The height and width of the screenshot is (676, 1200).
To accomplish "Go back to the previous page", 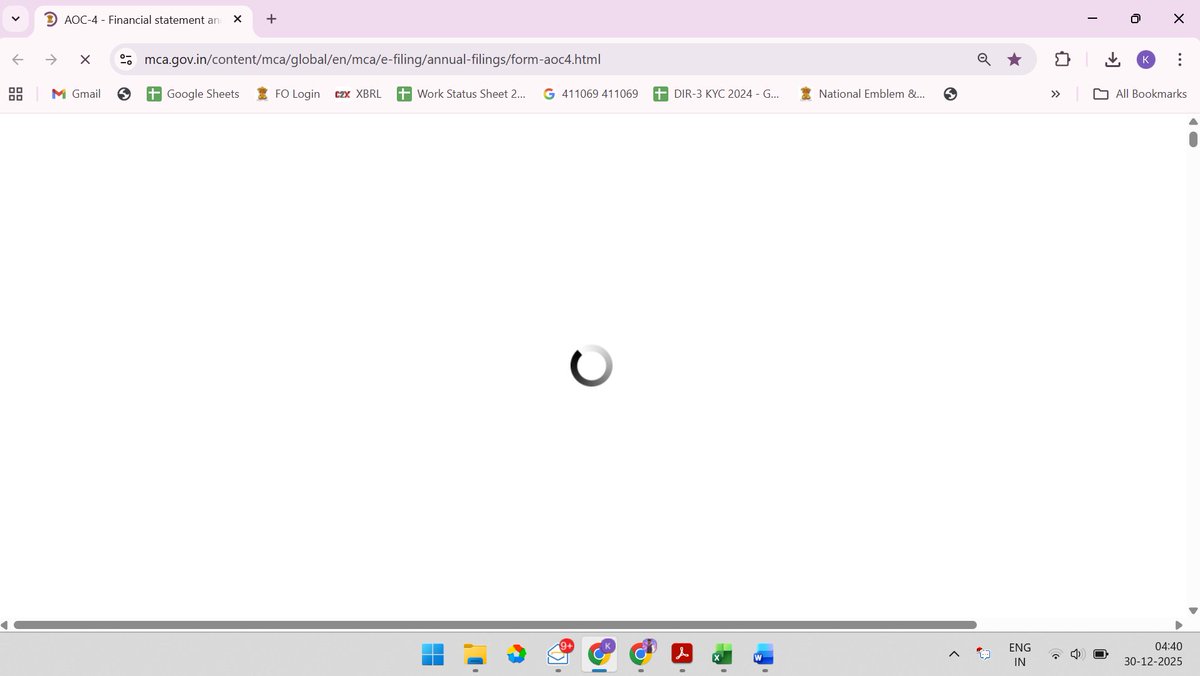I will pyautogui.click(x=17, y=60).
